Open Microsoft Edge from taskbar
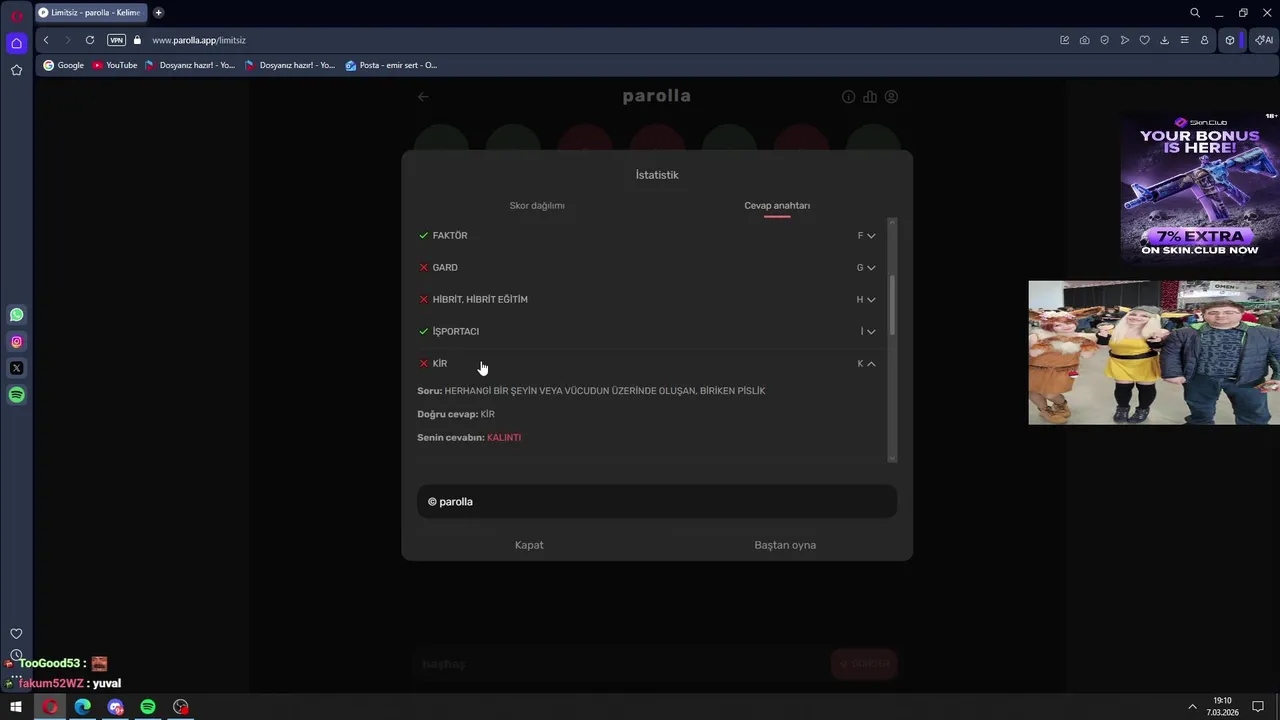The image size is (1280, 720). tap(82, 707)
